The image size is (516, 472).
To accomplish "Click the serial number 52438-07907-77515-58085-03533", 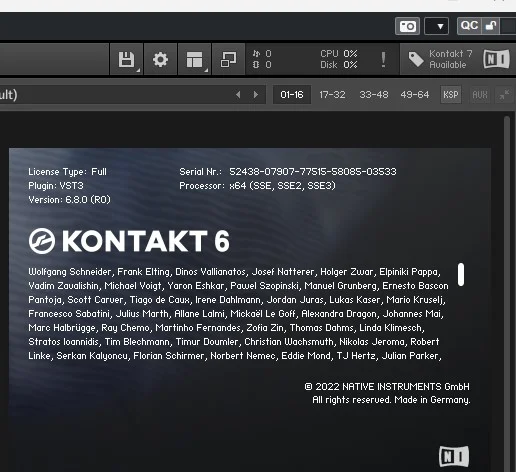I will coord(313,172).
